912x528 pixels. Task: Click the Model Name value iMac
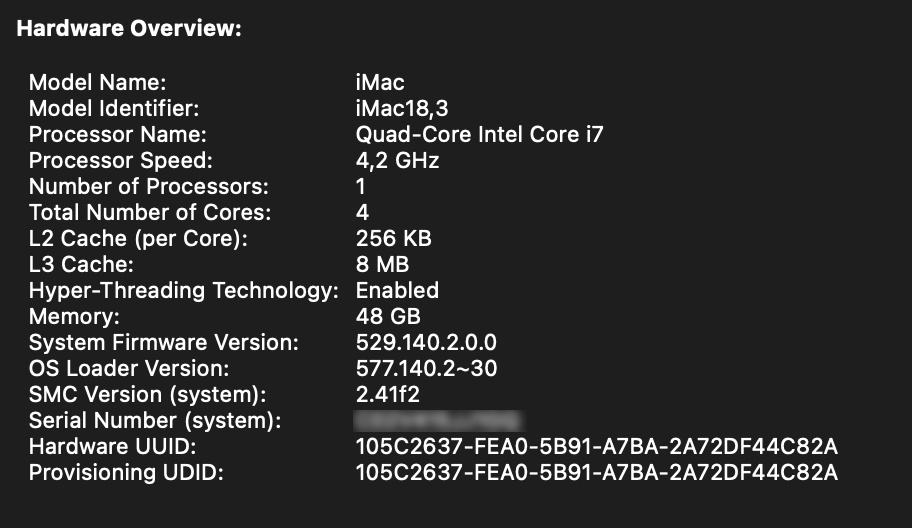click(380, 82)
